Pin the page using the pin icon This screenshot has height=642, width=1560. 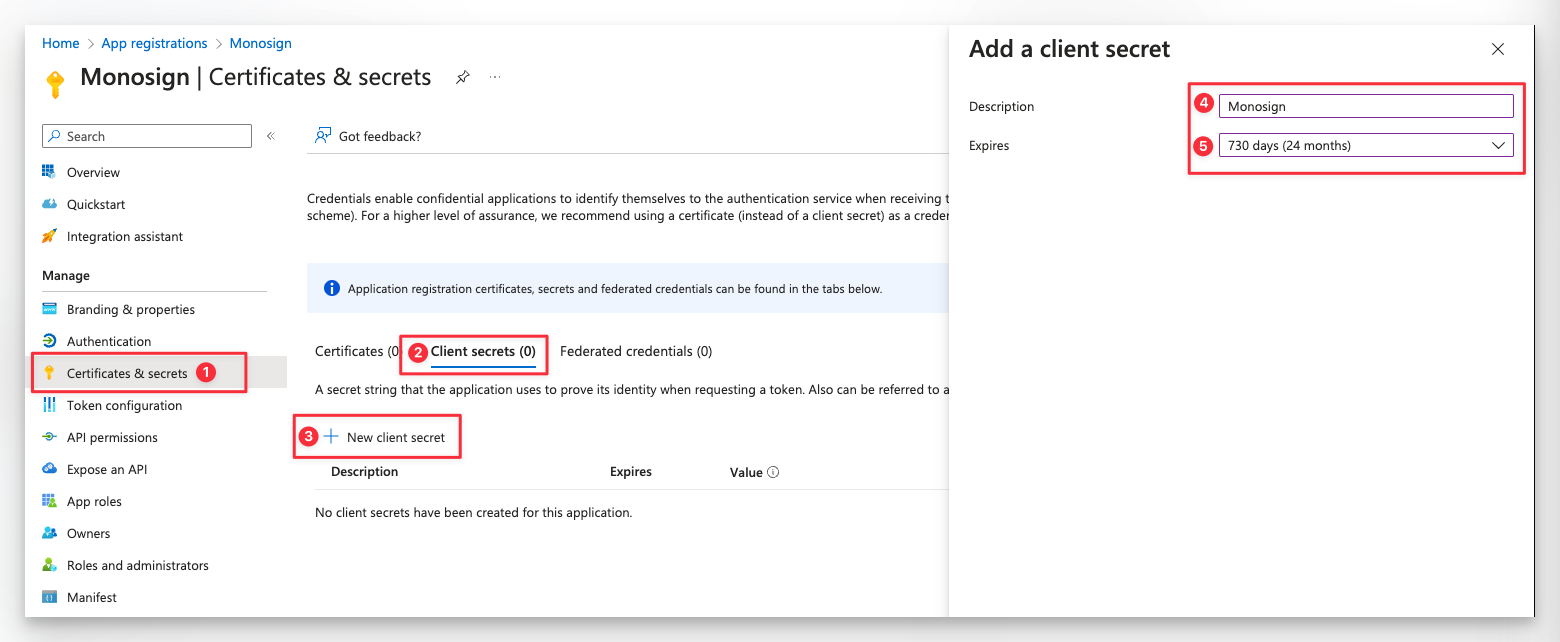coord(462,77)
